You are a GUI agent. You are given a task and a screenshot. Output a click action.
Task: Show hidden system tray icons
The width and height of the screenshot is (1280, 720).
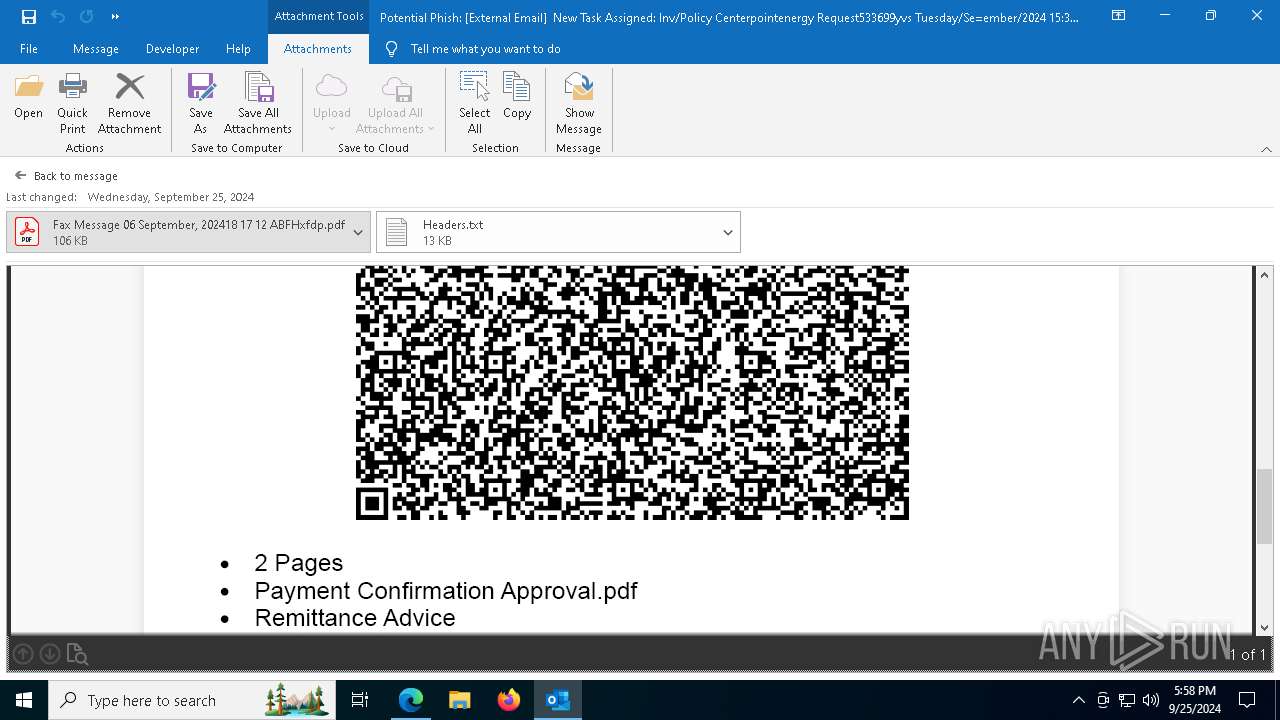tap(1078, 700)
